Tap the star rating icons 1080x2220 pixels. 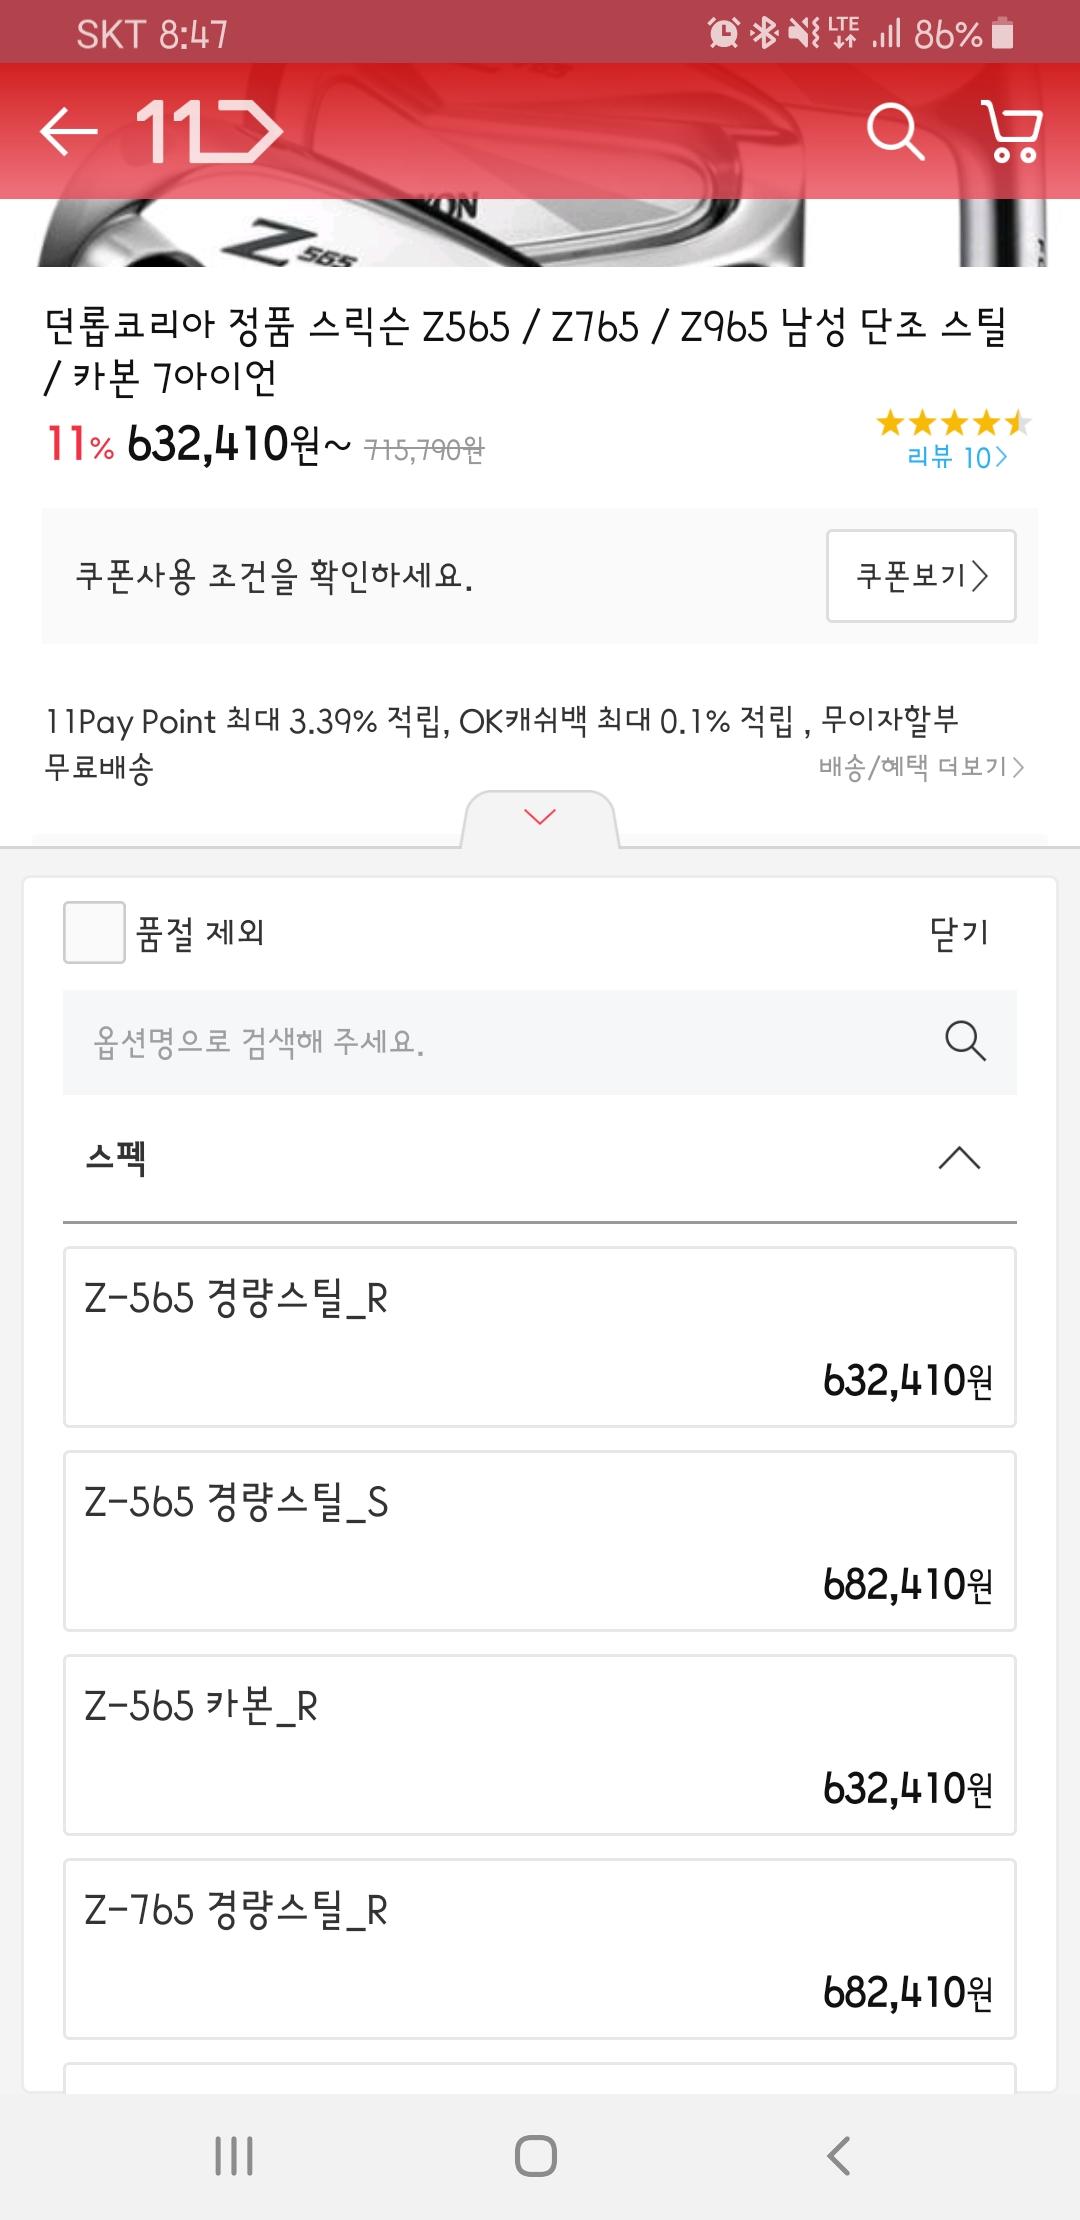coord(952,423)
